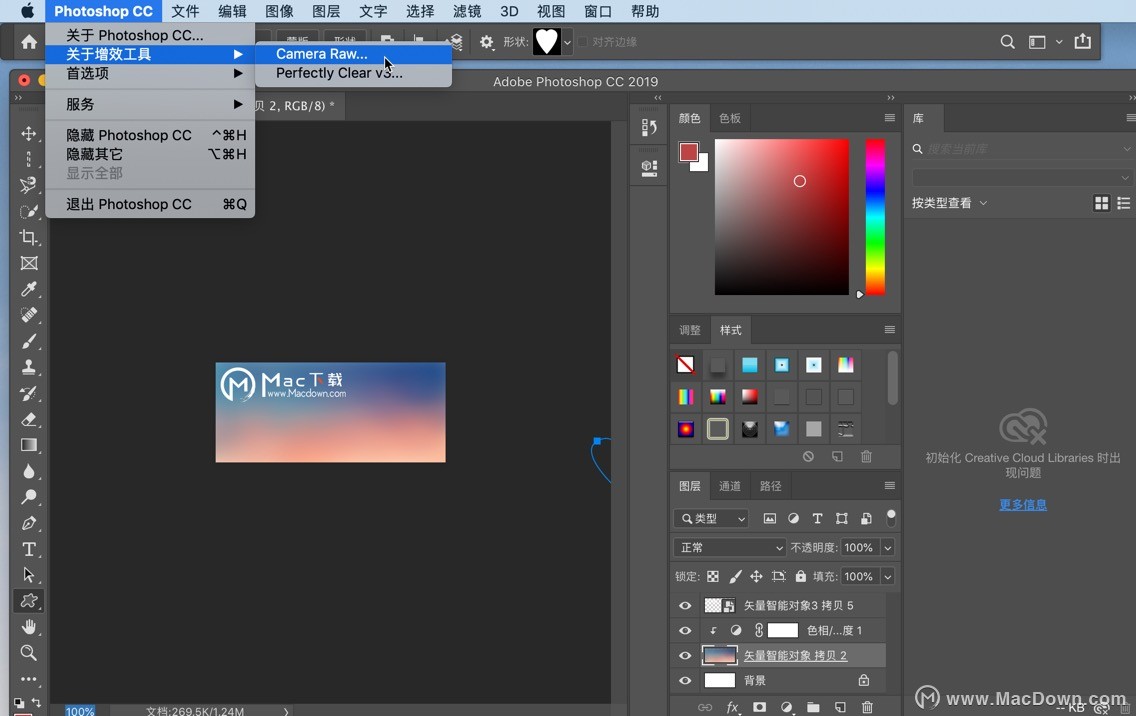Screen dimensions: 1136x716
Task: Select the Eyedropper tool
Action: click(x=29, y=289)
